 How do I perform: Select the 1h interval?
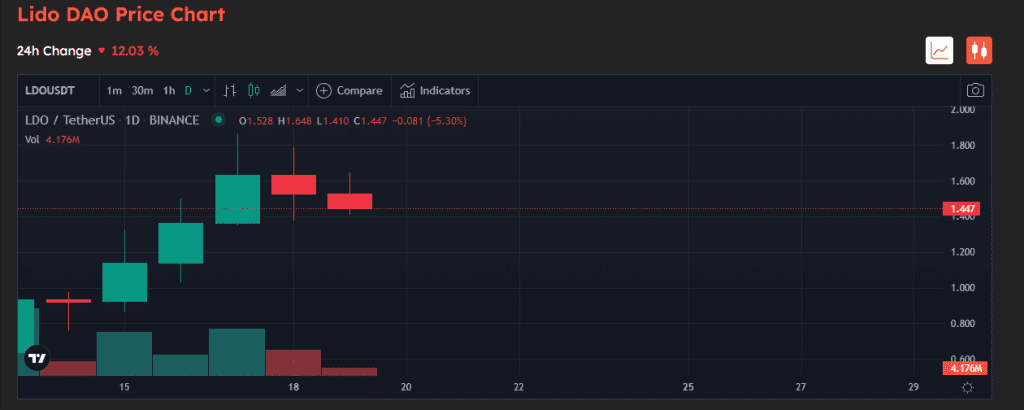point(169,91)
